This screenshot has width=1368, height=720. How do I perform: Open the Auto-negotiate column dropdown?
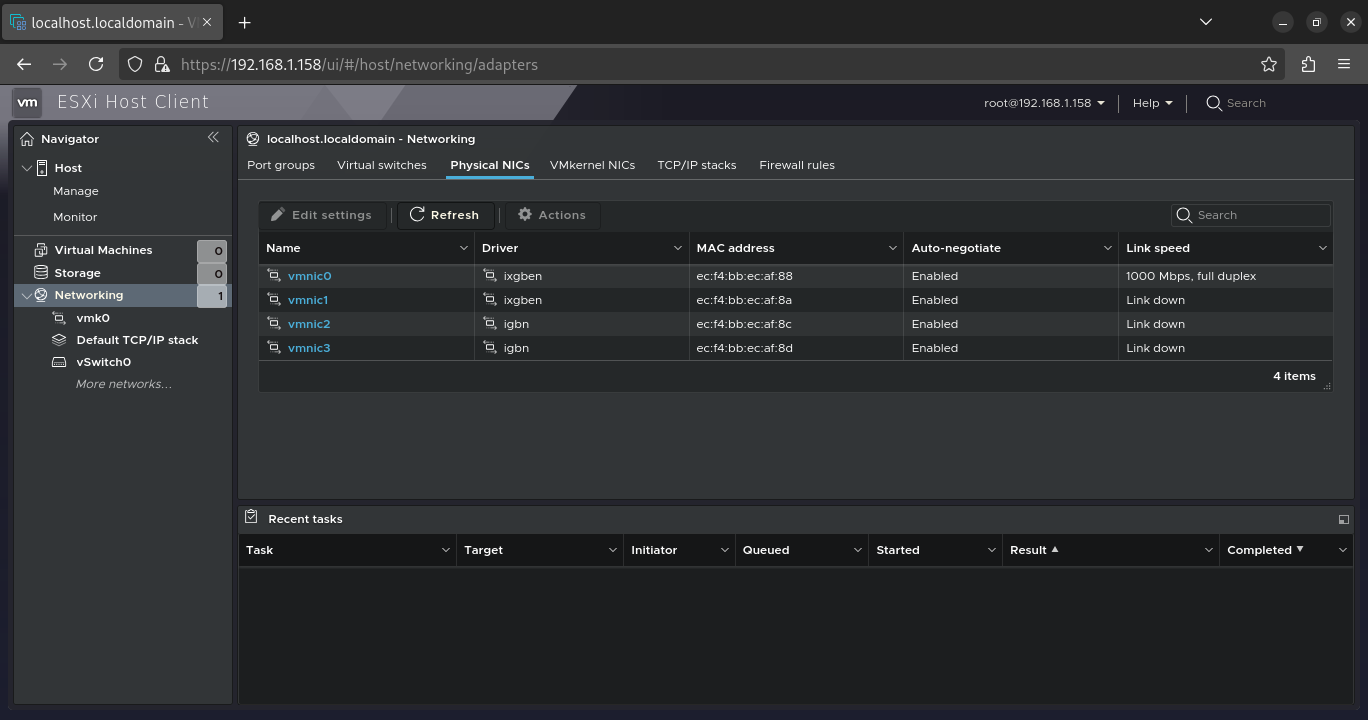1108,248
